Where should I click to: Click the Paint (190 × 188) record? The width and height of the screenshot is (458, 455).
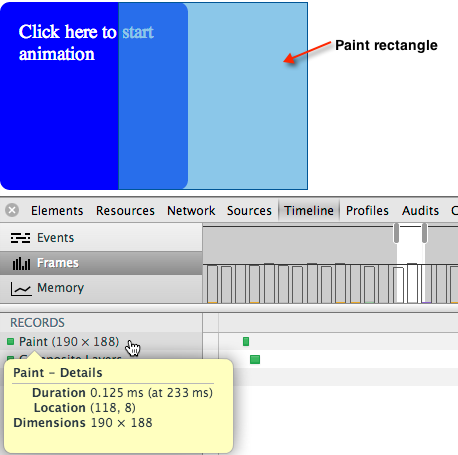(69, 342)
